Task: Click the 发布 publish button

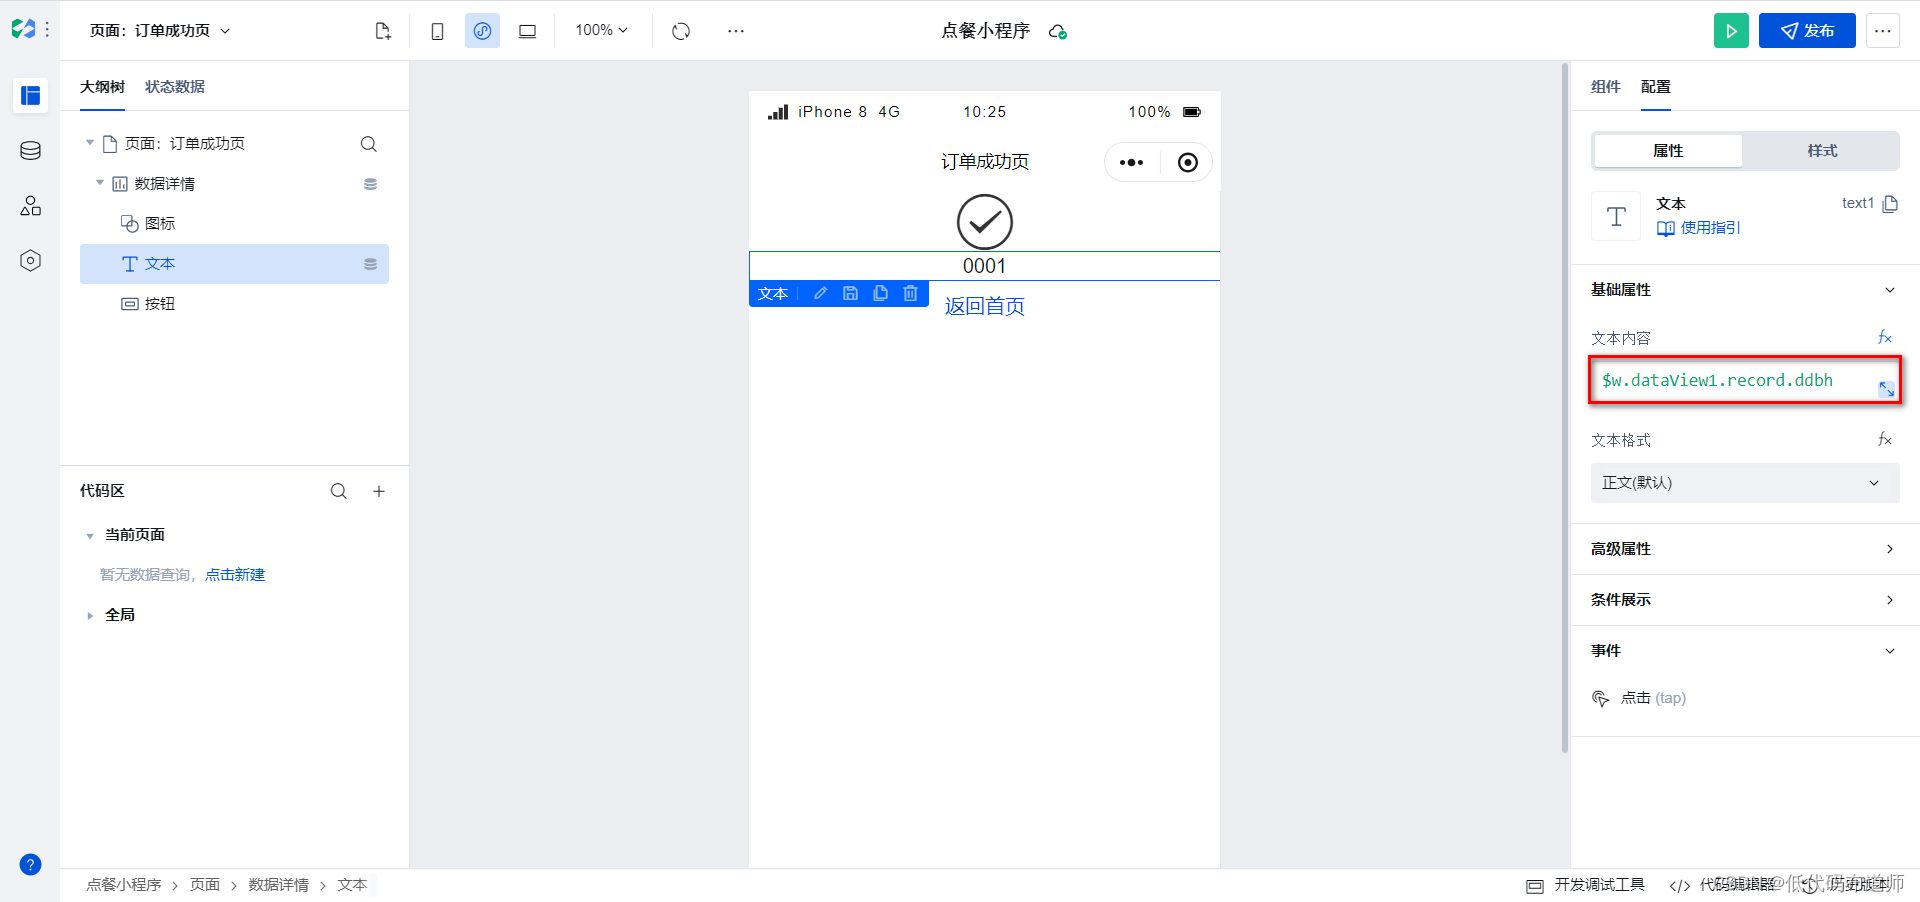Action: click(1807, 31)
